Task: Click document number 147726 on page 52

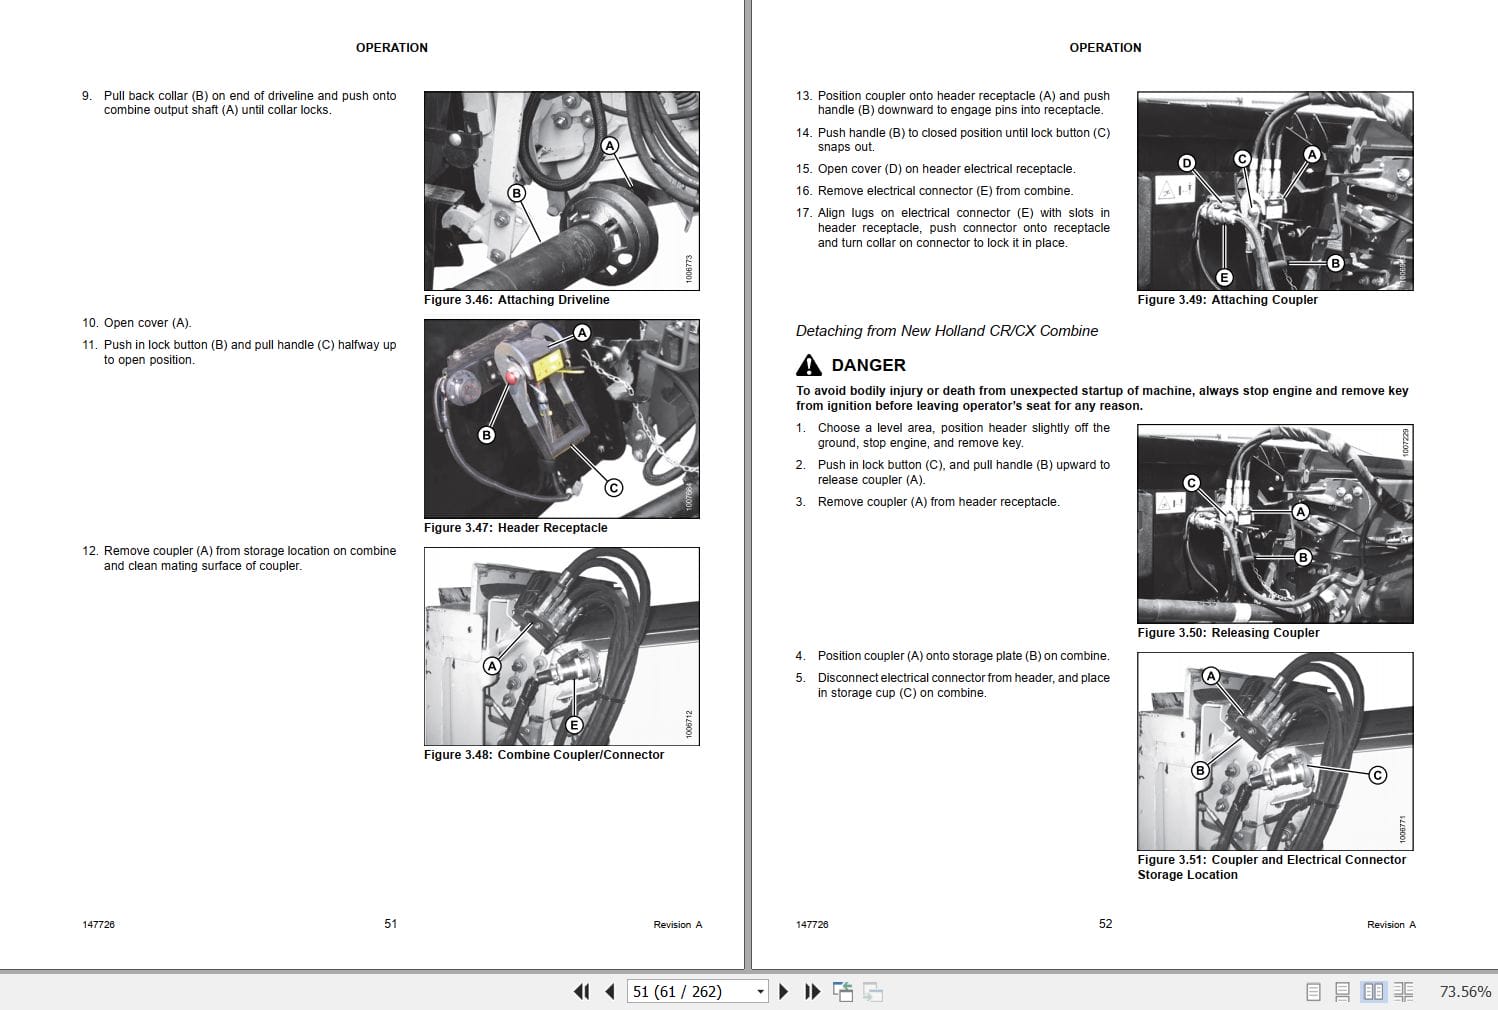Action: coord(812,925)
